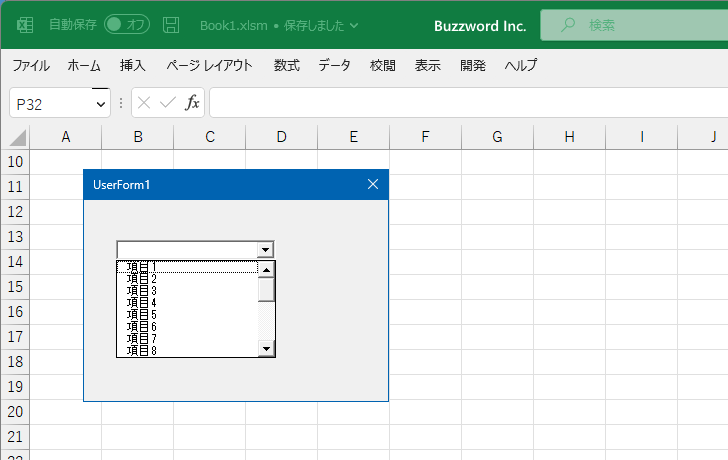Select column G header
728x460 pixels.
[498, 137]
